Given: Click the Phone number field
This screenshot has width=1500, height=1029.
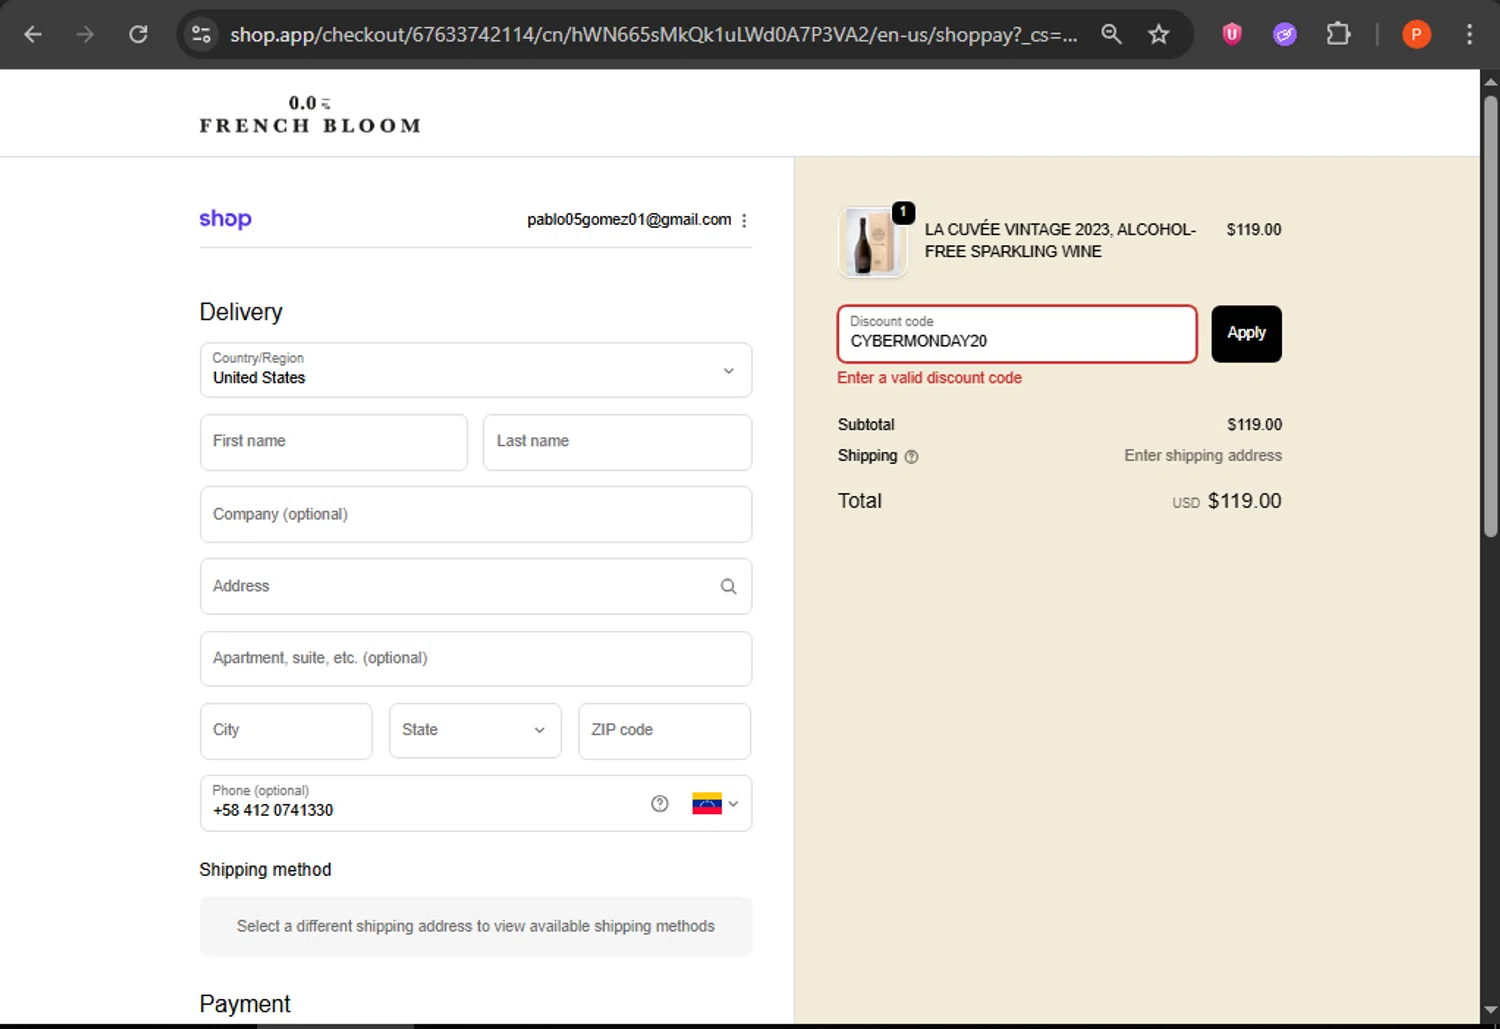Looking at the screenshot, I should pyautogui.click(x=476, y=803).
